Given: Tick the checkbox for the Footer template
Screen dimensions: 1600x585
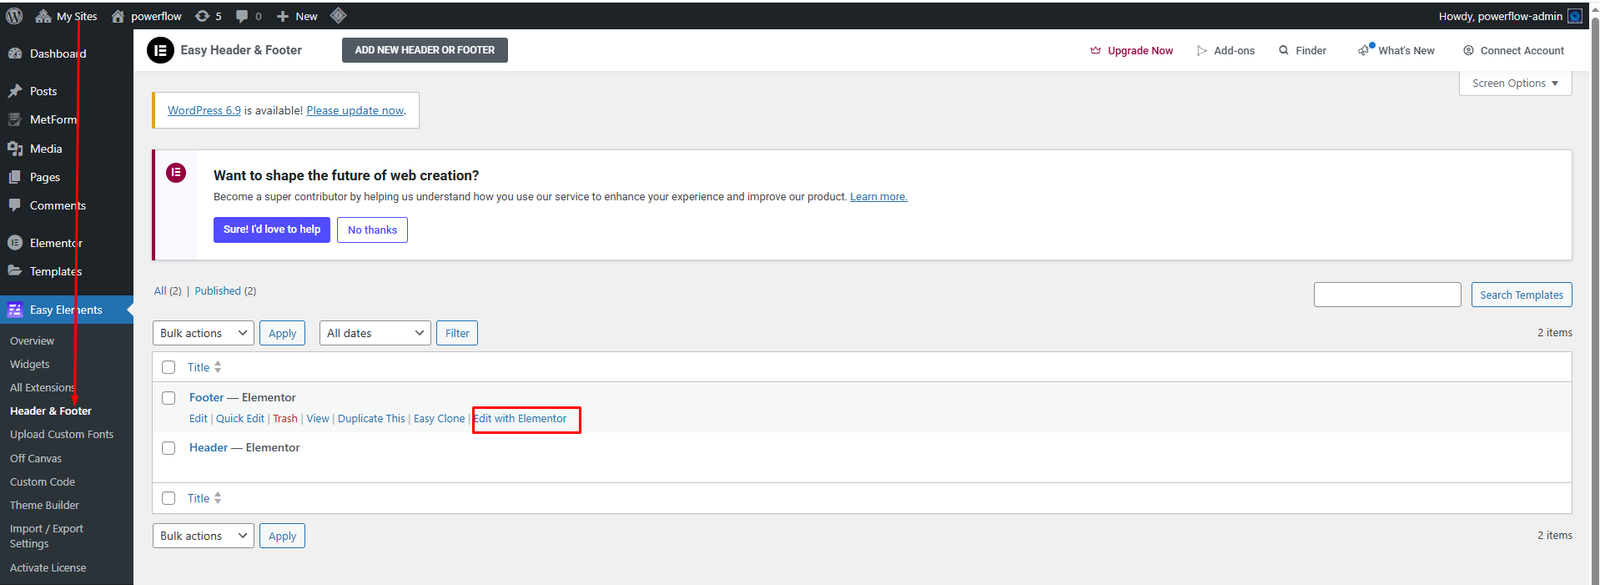Looking at the screenshot, I should (169, 398).
